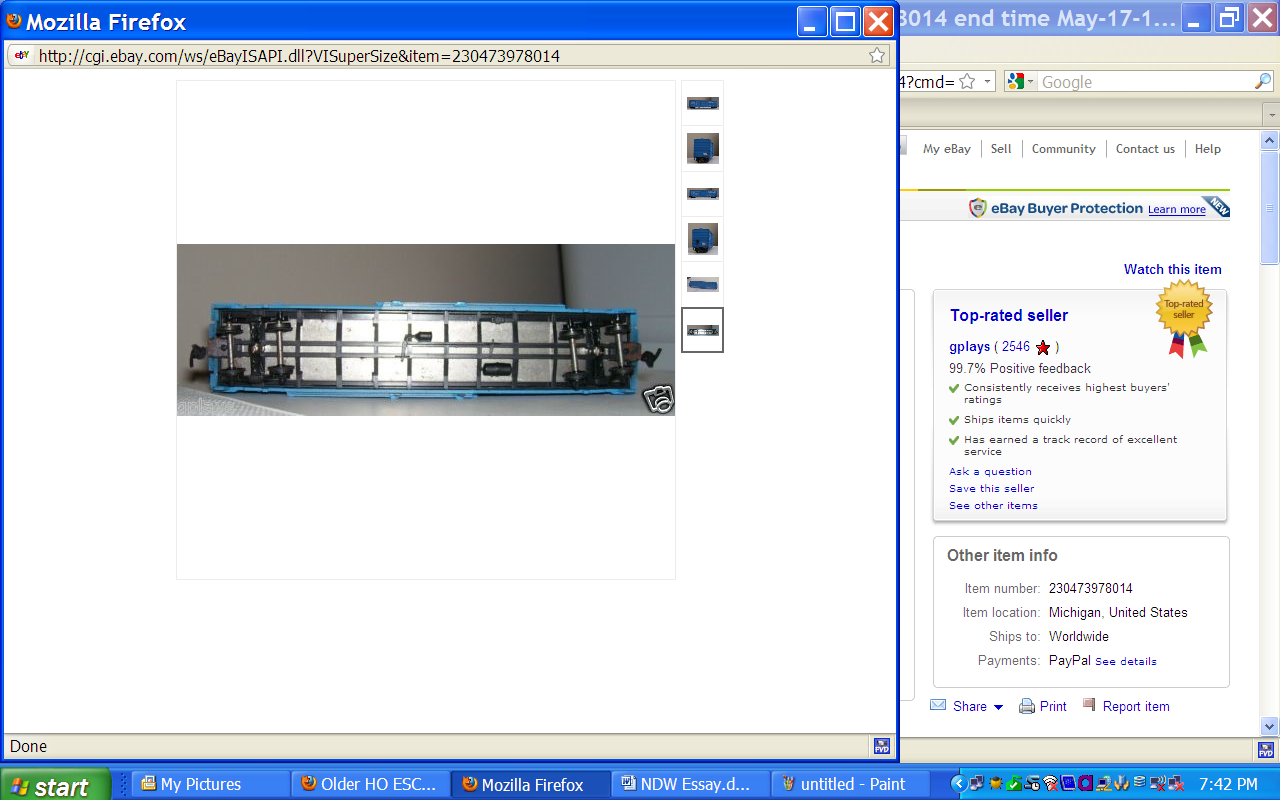Open the Share dropdown arrow
The width and height of the screenshot is (1280, 800).
point(998,707)
